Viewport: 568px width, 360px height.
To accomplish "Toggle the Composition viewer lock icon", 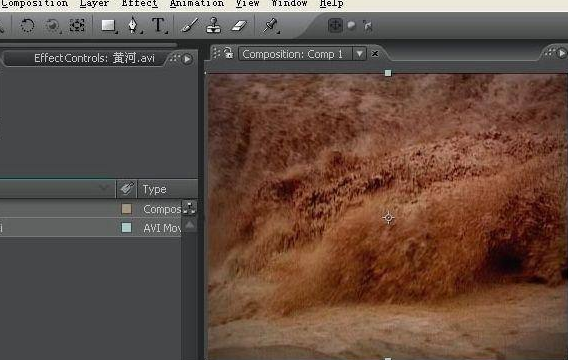I will click(228, 53).
